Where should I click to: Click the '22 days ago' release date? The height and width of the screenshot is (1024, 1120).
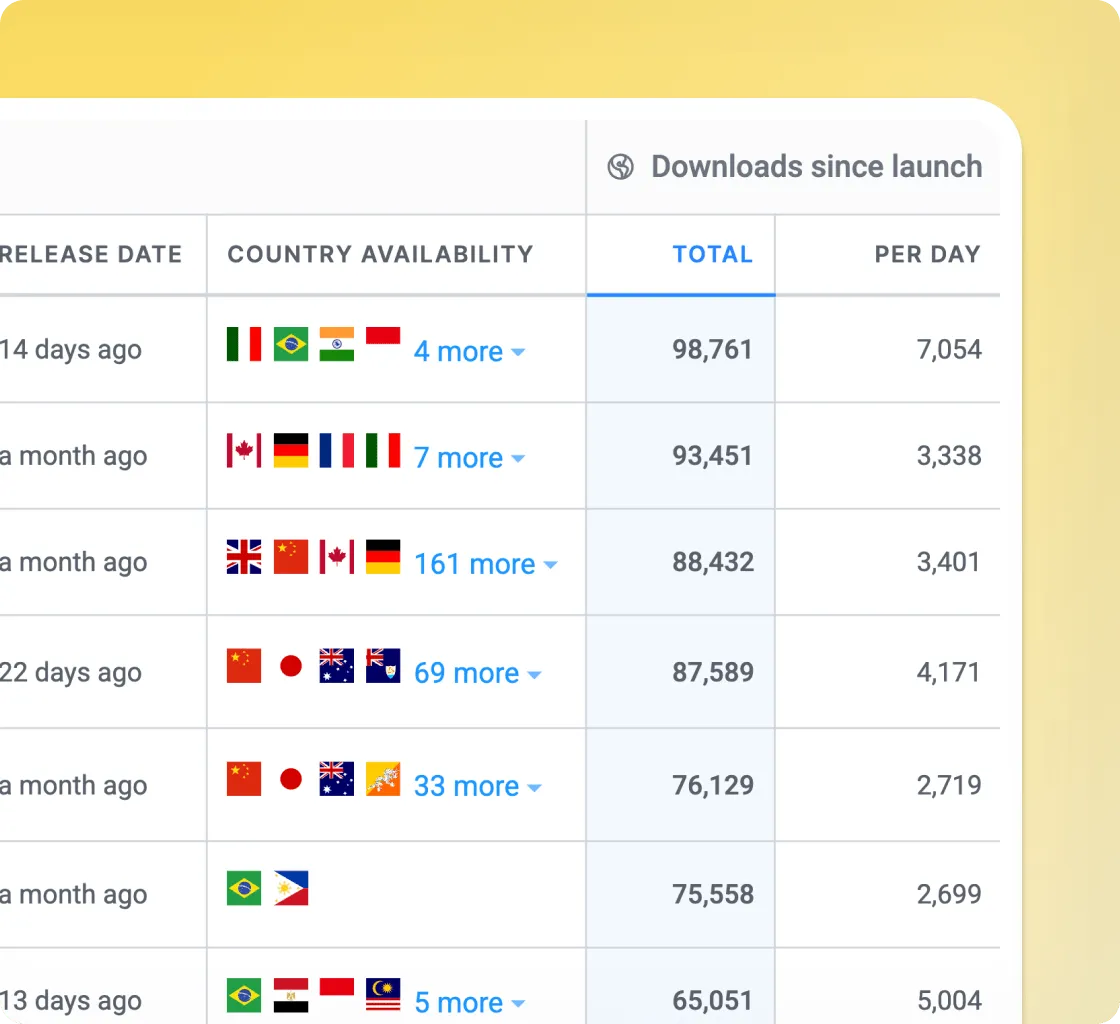point(71,673)
